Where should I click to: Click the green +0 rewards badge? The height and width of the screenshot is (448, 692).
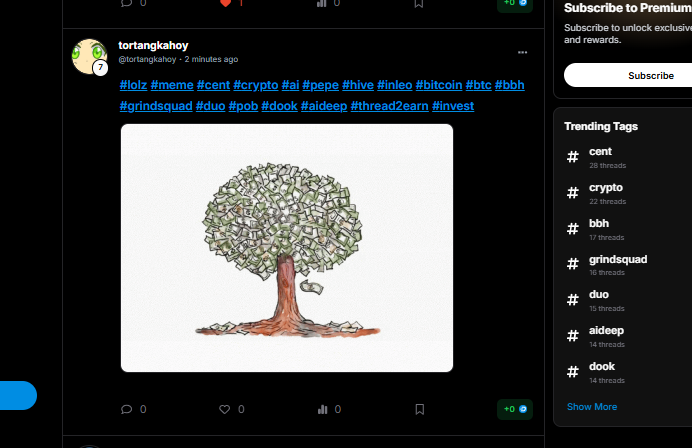[x=515, y=409]
